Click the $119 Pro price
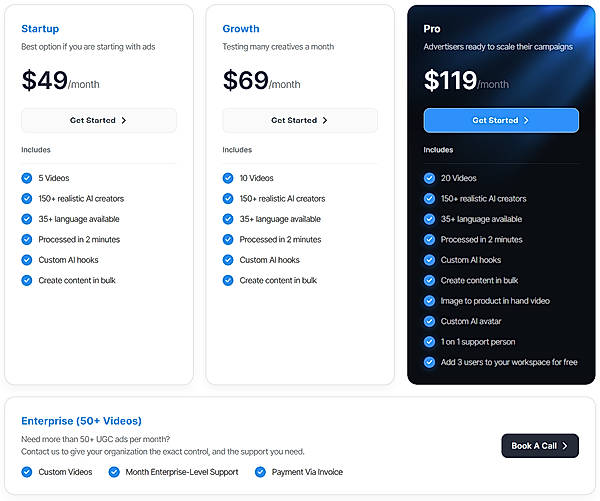600x501 pixels. tap(450, 80)
